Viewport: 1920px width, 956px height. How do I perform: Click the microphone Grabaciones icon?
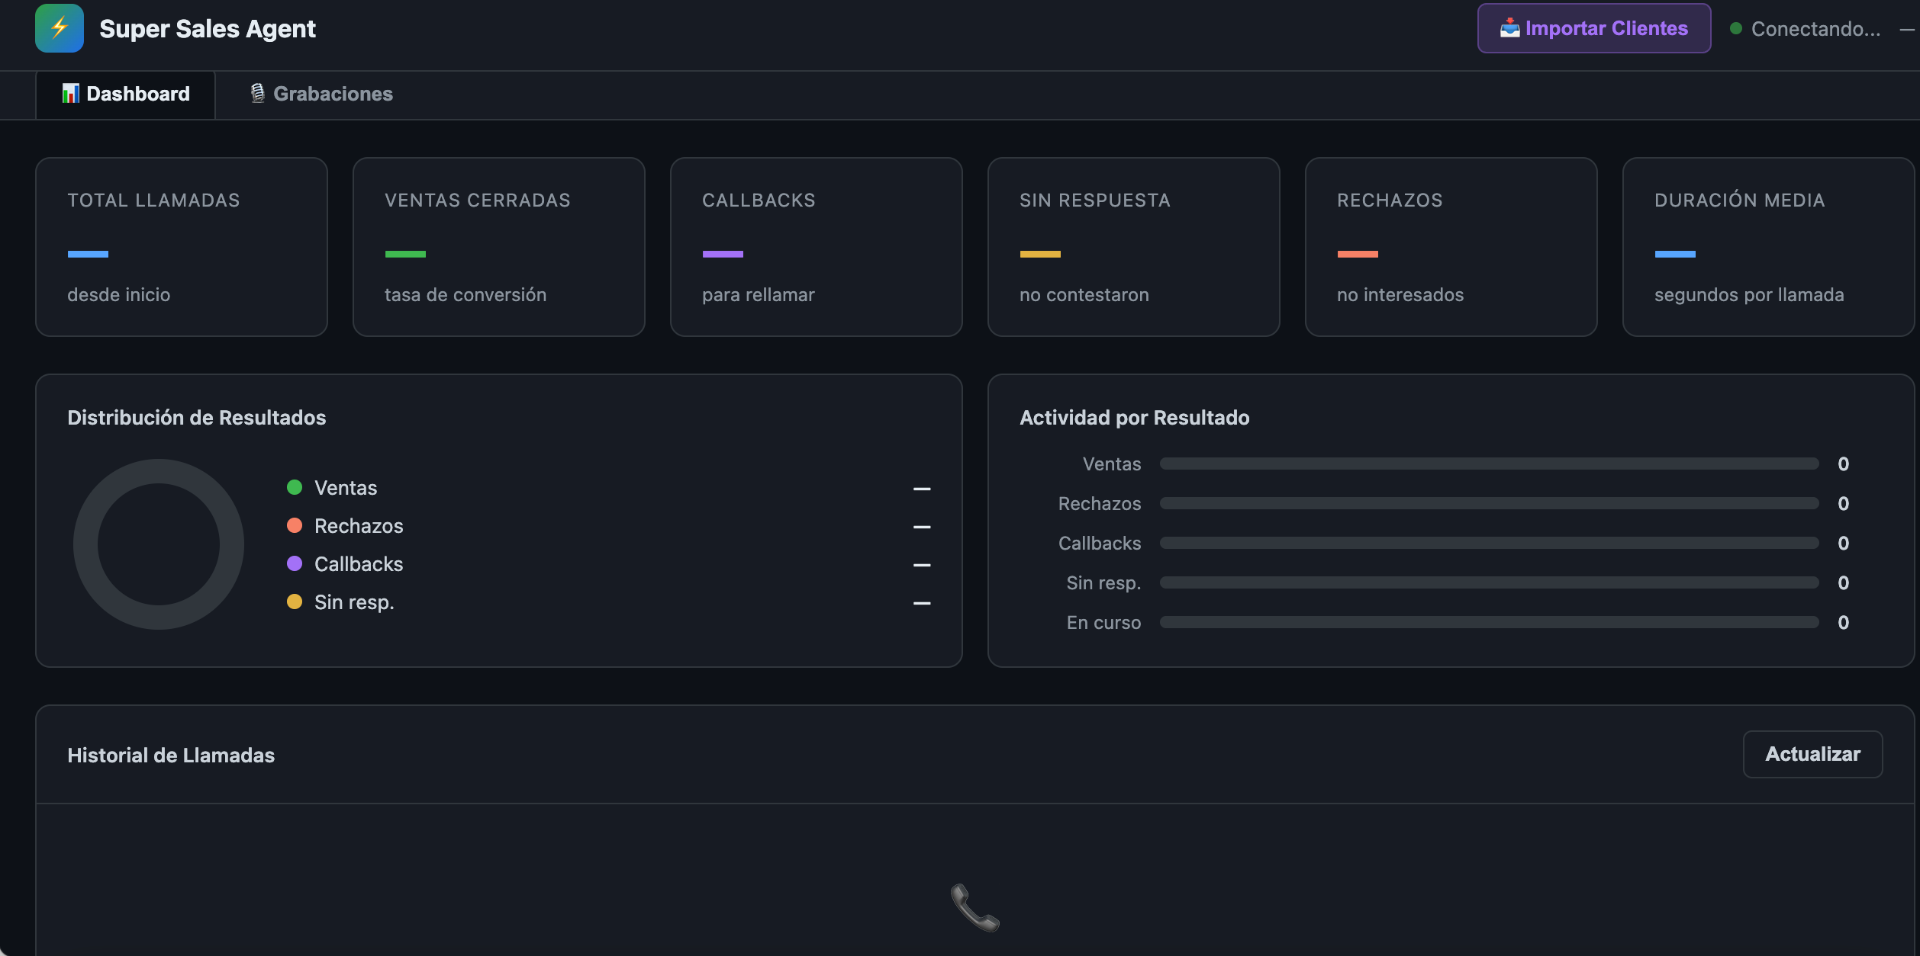click(257, 93)
